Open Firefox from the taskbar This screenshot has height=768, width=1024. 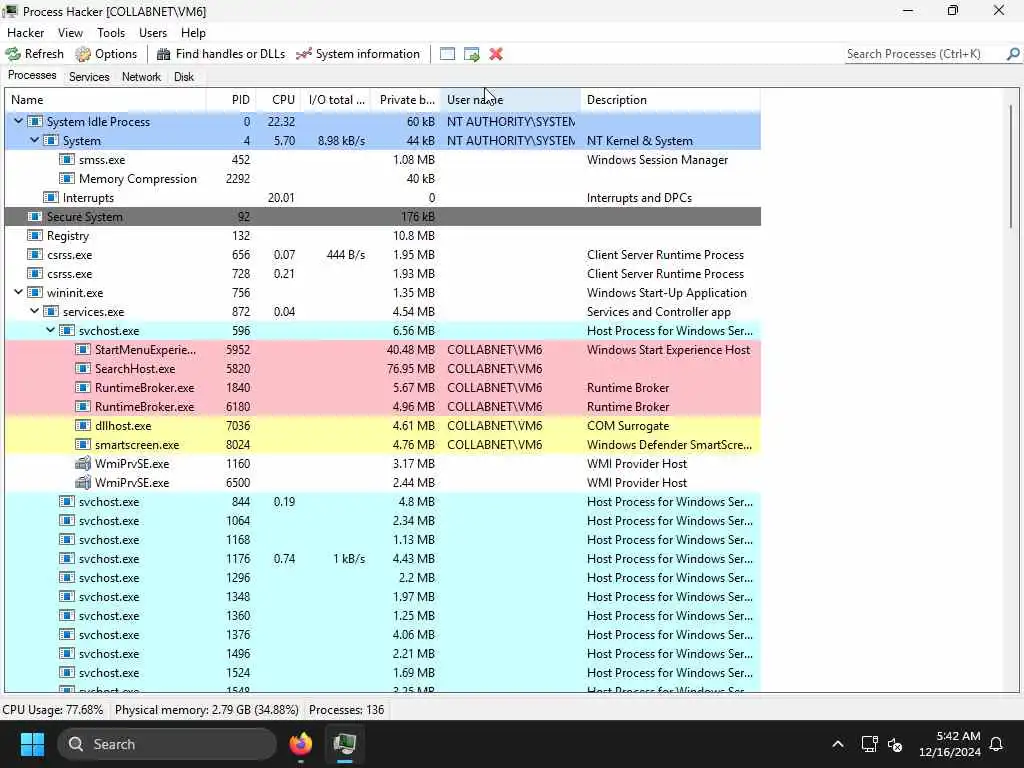[x=300, y=744]
